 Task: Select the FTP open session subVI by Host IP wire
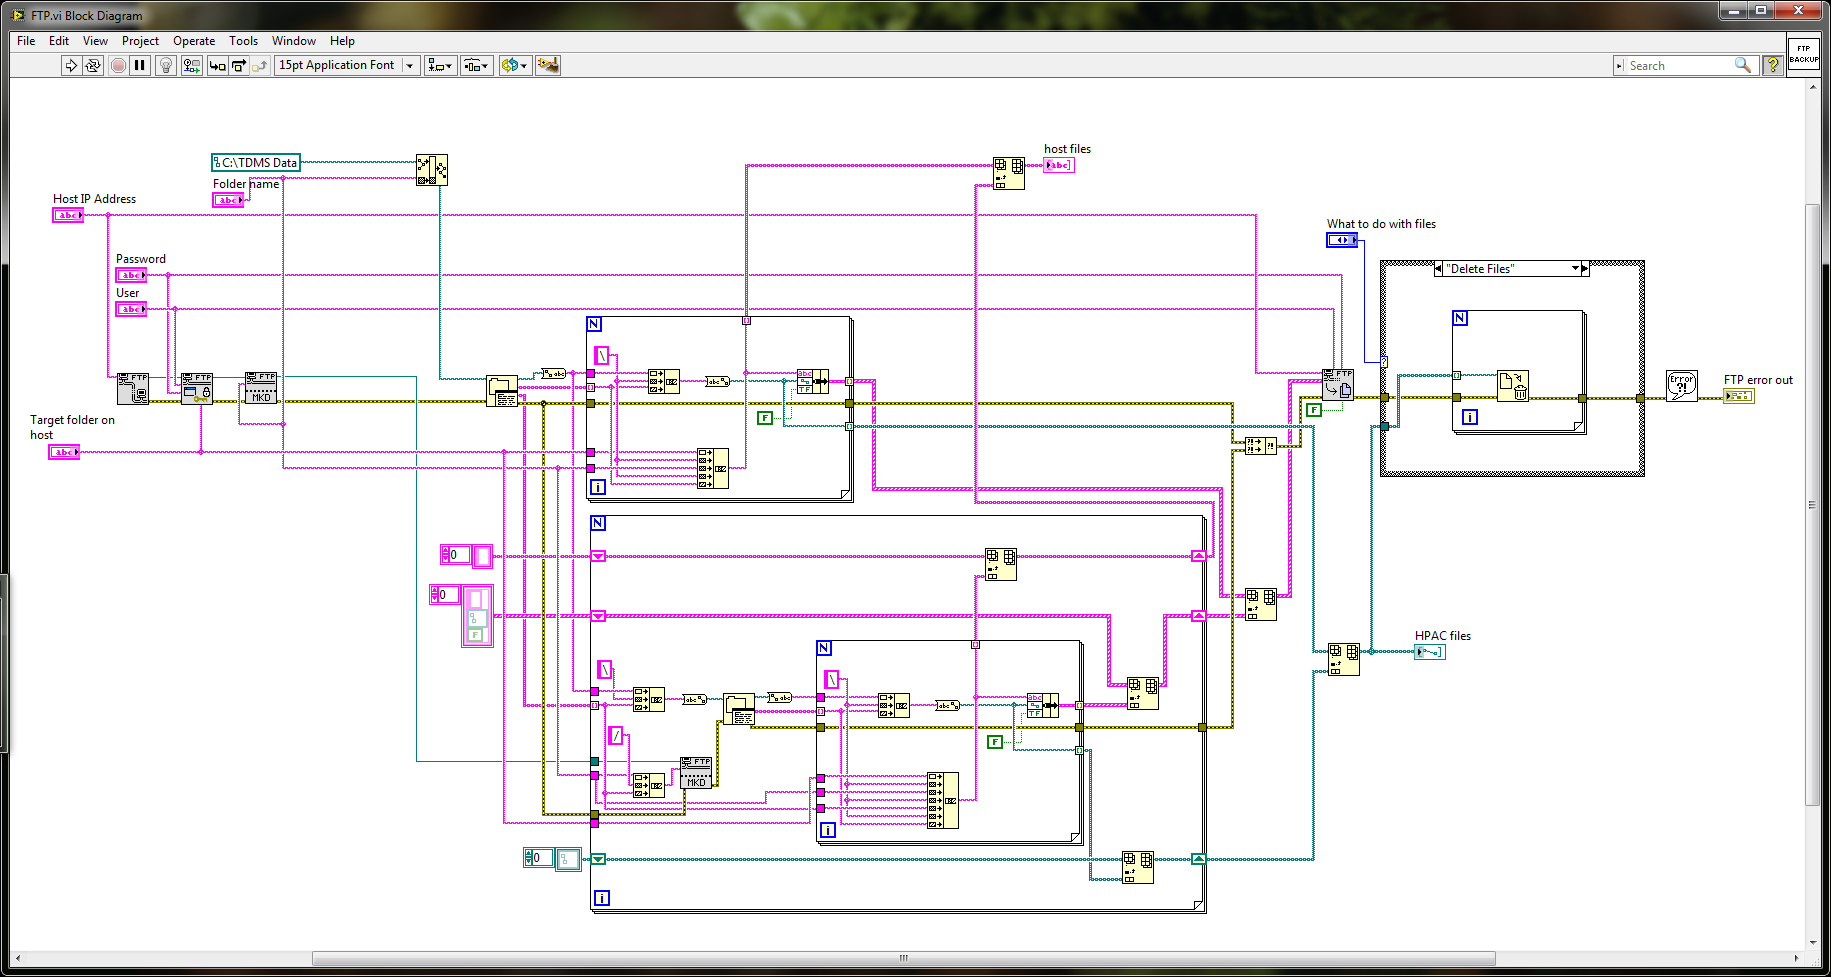pos(133,388)
